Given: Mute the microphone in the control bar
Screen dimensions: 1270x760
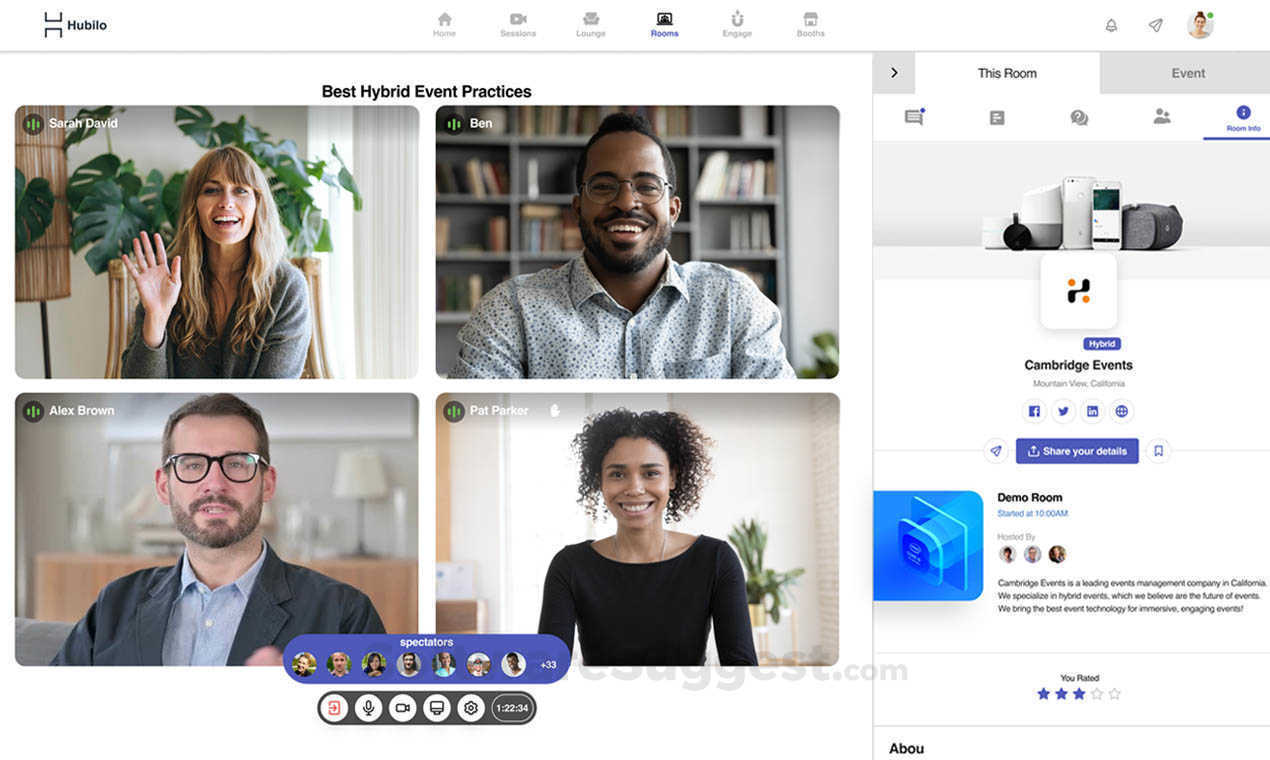Looking at the screenshot, I should [368, 708].
